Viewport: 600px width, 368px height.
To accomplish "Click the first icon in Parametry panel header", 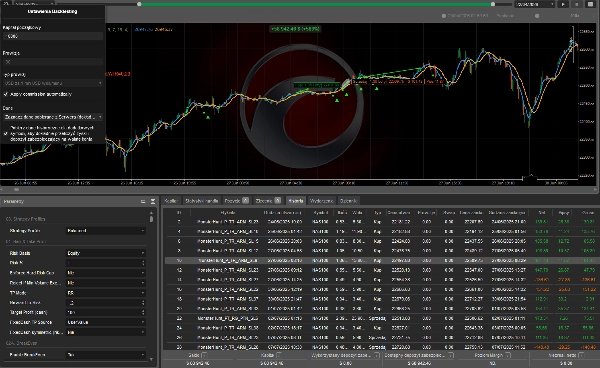I will coord(143,201).
